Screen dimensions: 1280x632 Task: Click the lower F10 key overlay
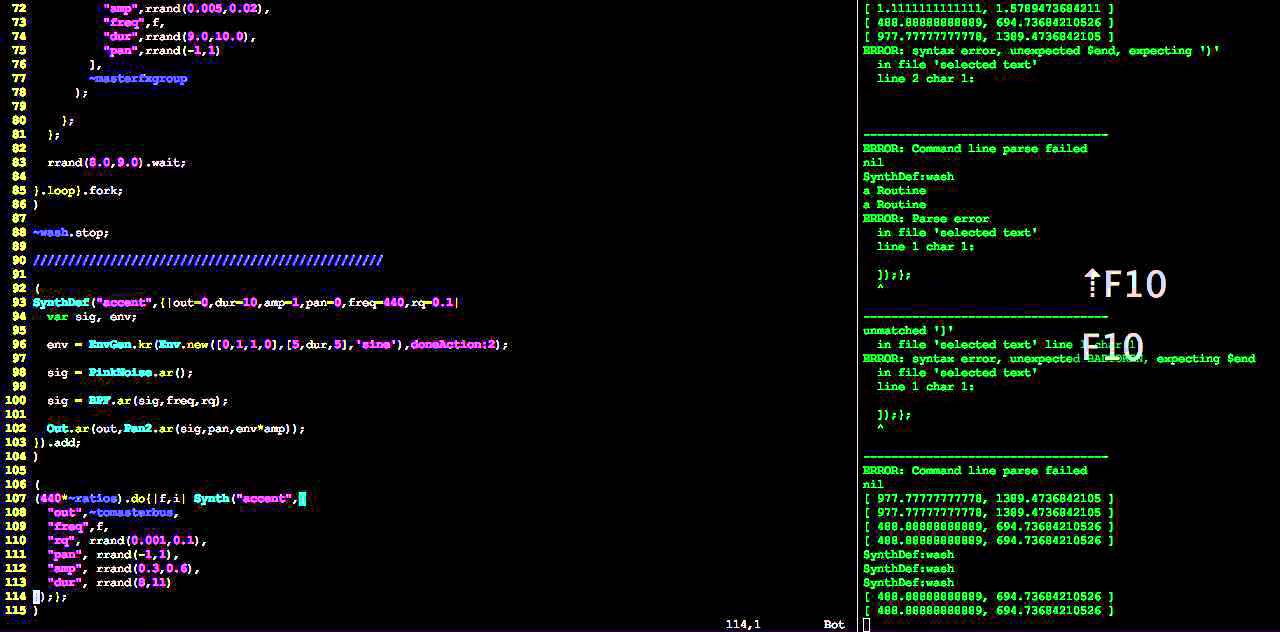pos(1112,347)
